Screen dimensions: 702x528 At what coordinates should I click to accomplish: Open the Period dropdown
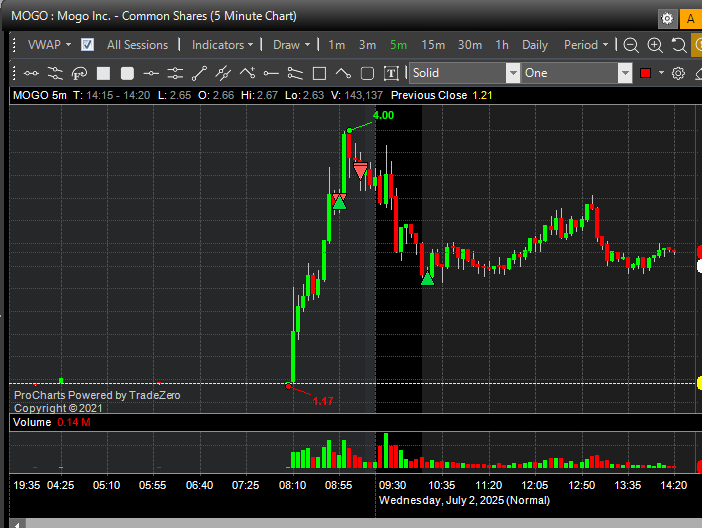586,45
